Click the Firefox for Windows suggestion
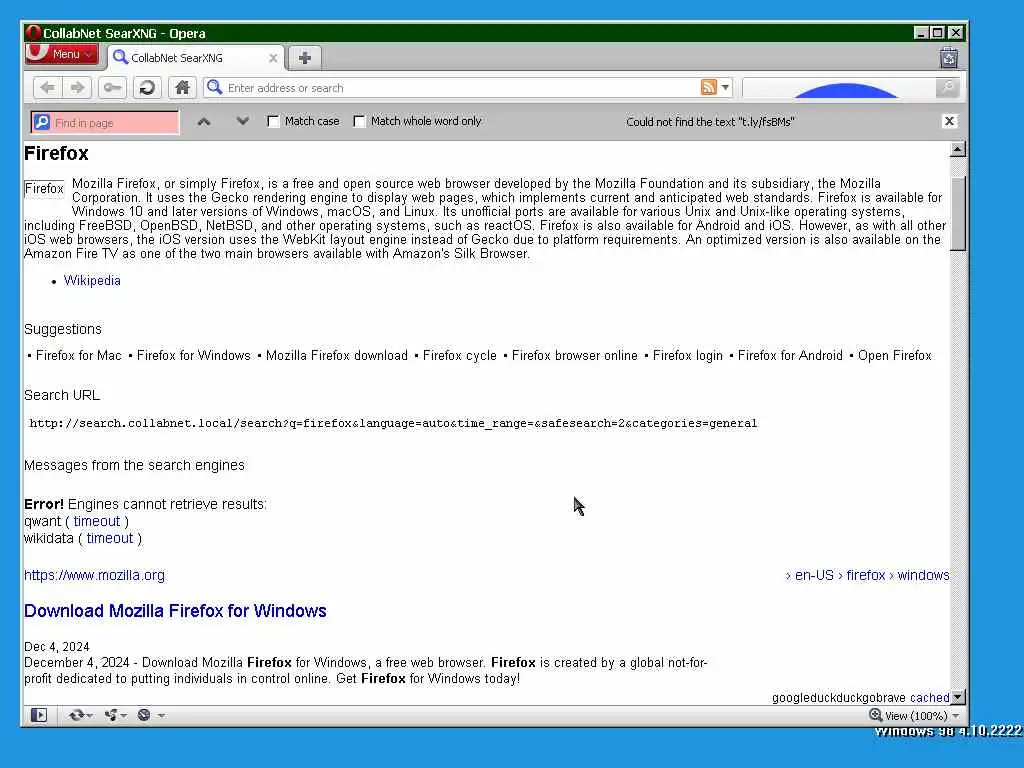 pos(193,355)
